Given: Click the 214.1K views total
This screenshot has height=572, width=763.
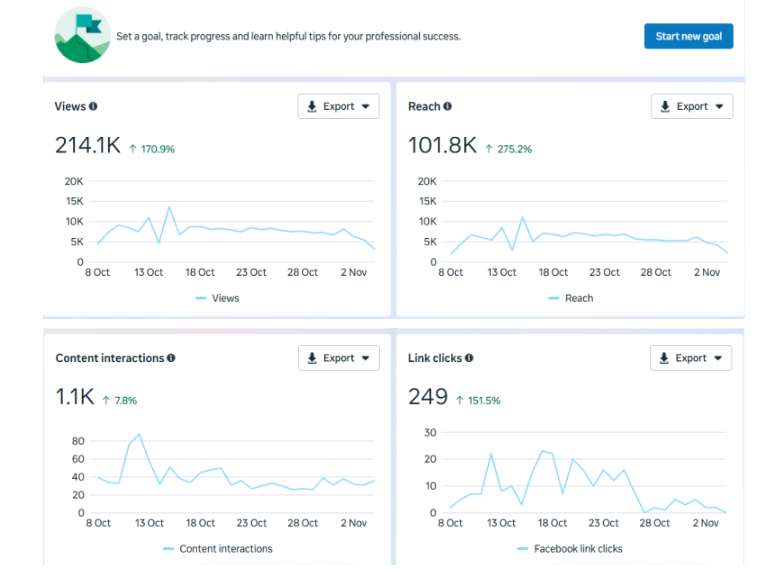Looking at the screenshot, I should [87, 146].
